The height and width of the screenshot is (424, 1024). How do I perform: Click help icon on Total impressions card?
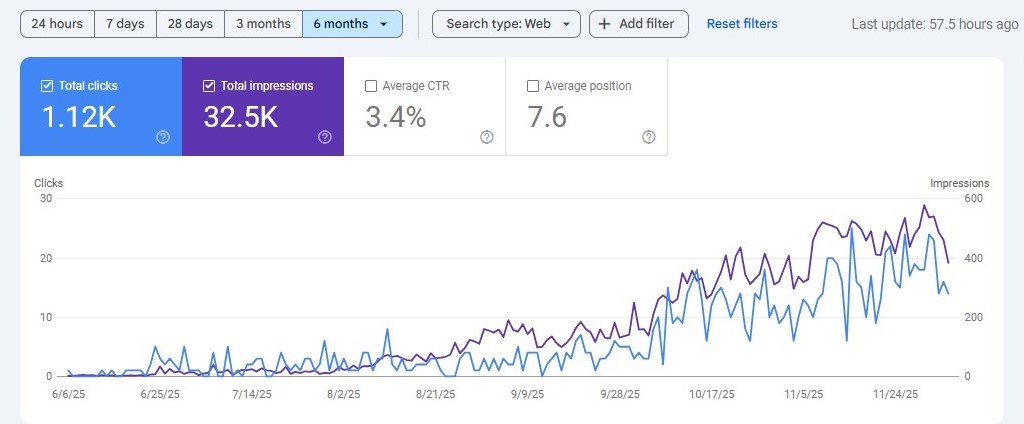point(325,137)
